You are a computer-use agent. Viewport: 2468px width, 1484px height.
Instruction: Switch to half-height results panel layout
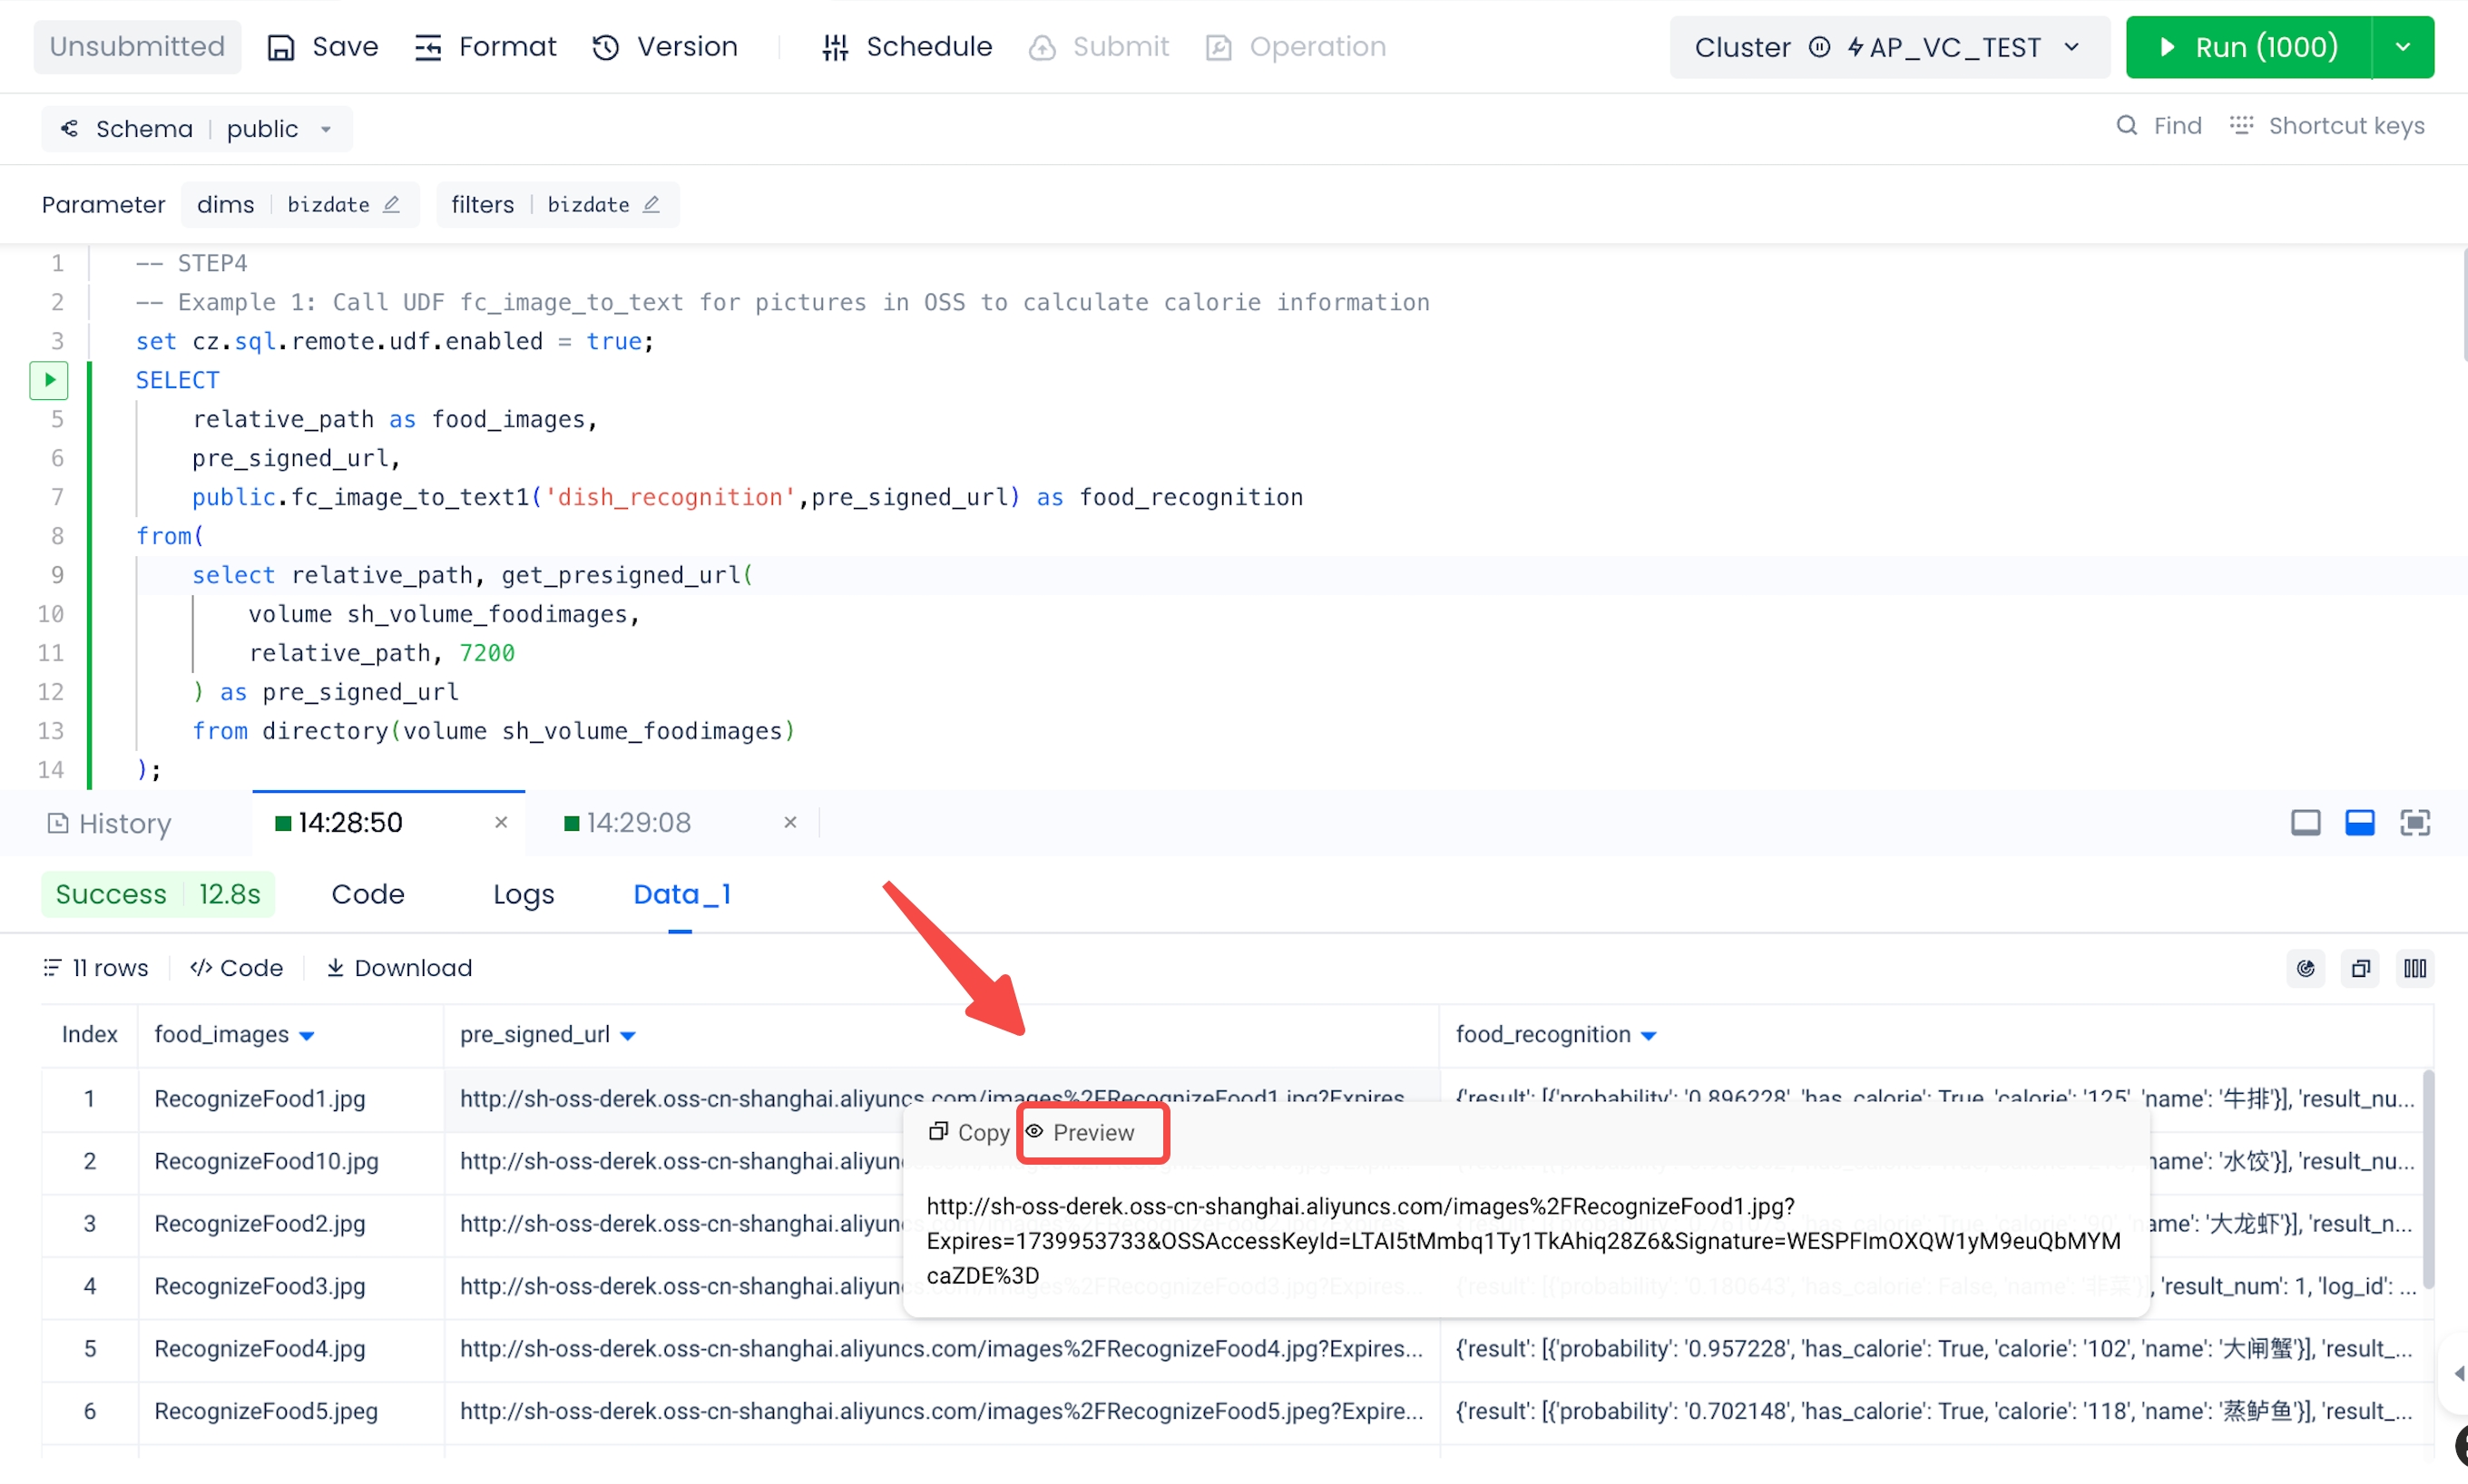pos(2359,823)
